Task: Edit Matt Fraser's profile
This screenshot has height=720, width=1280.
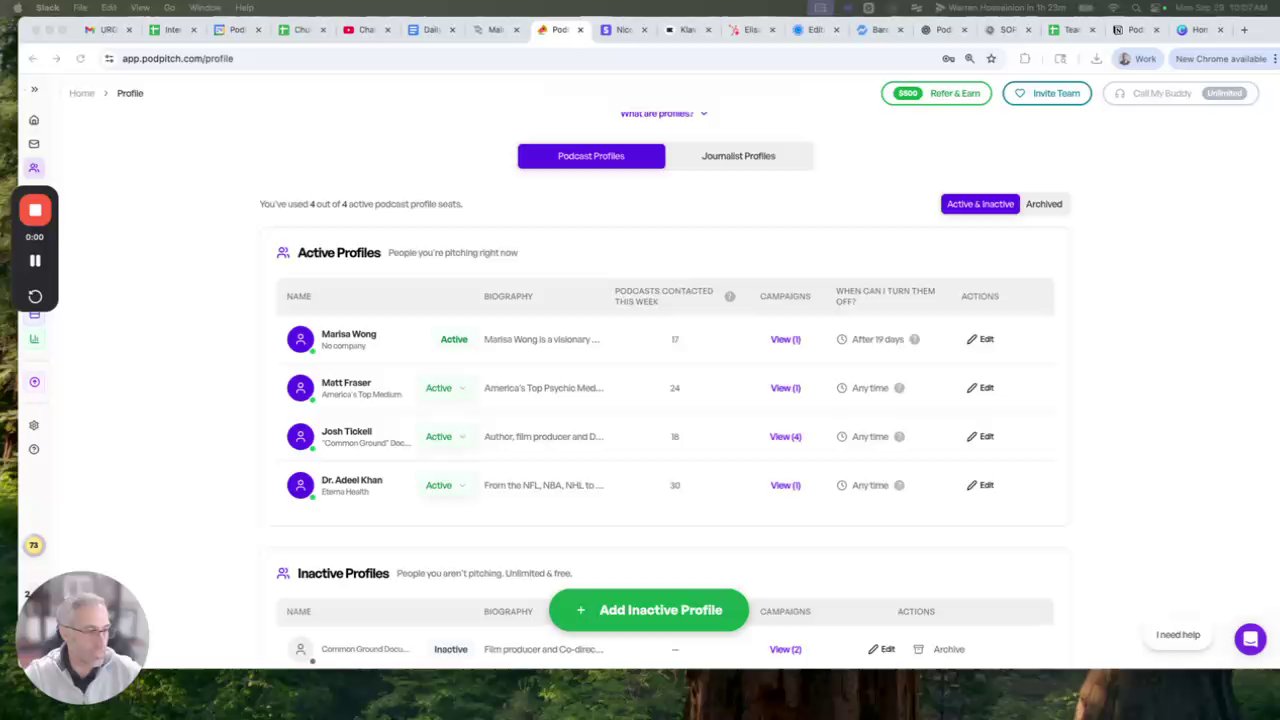Action: click(980, 388)
